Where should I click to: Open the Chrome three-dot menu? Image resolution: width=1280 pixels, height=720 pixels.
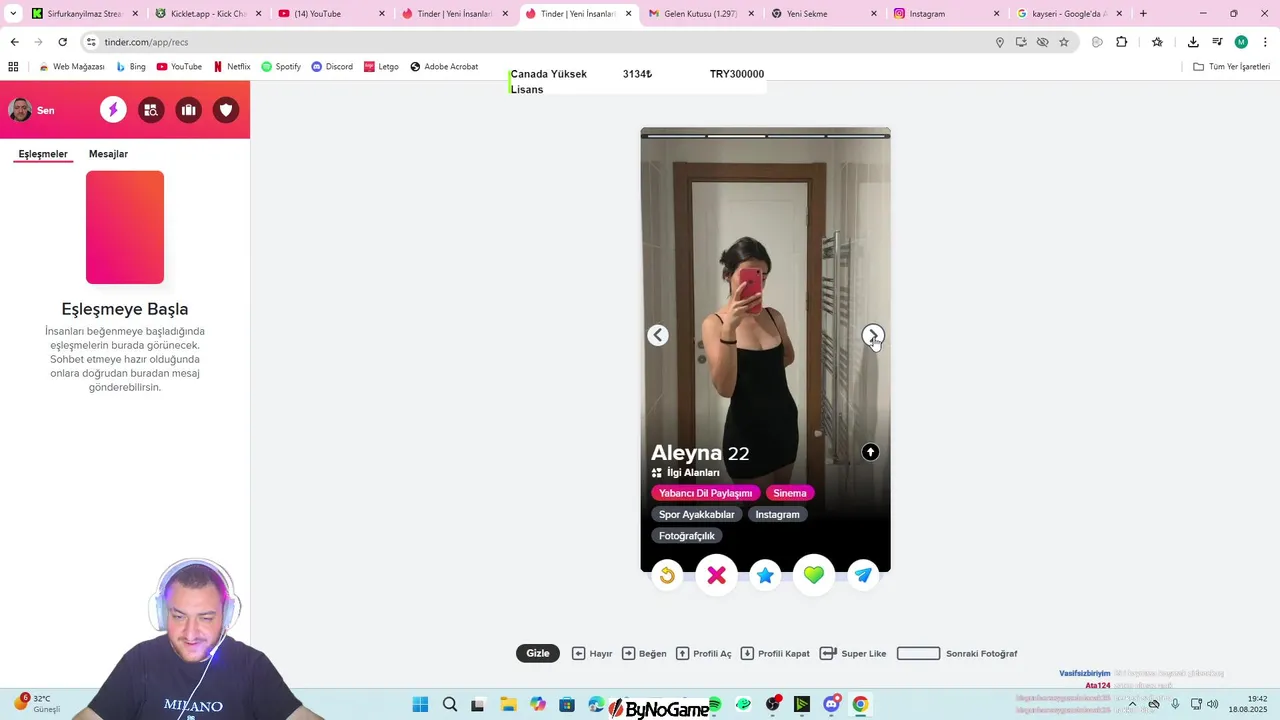tap(1264, 42)
